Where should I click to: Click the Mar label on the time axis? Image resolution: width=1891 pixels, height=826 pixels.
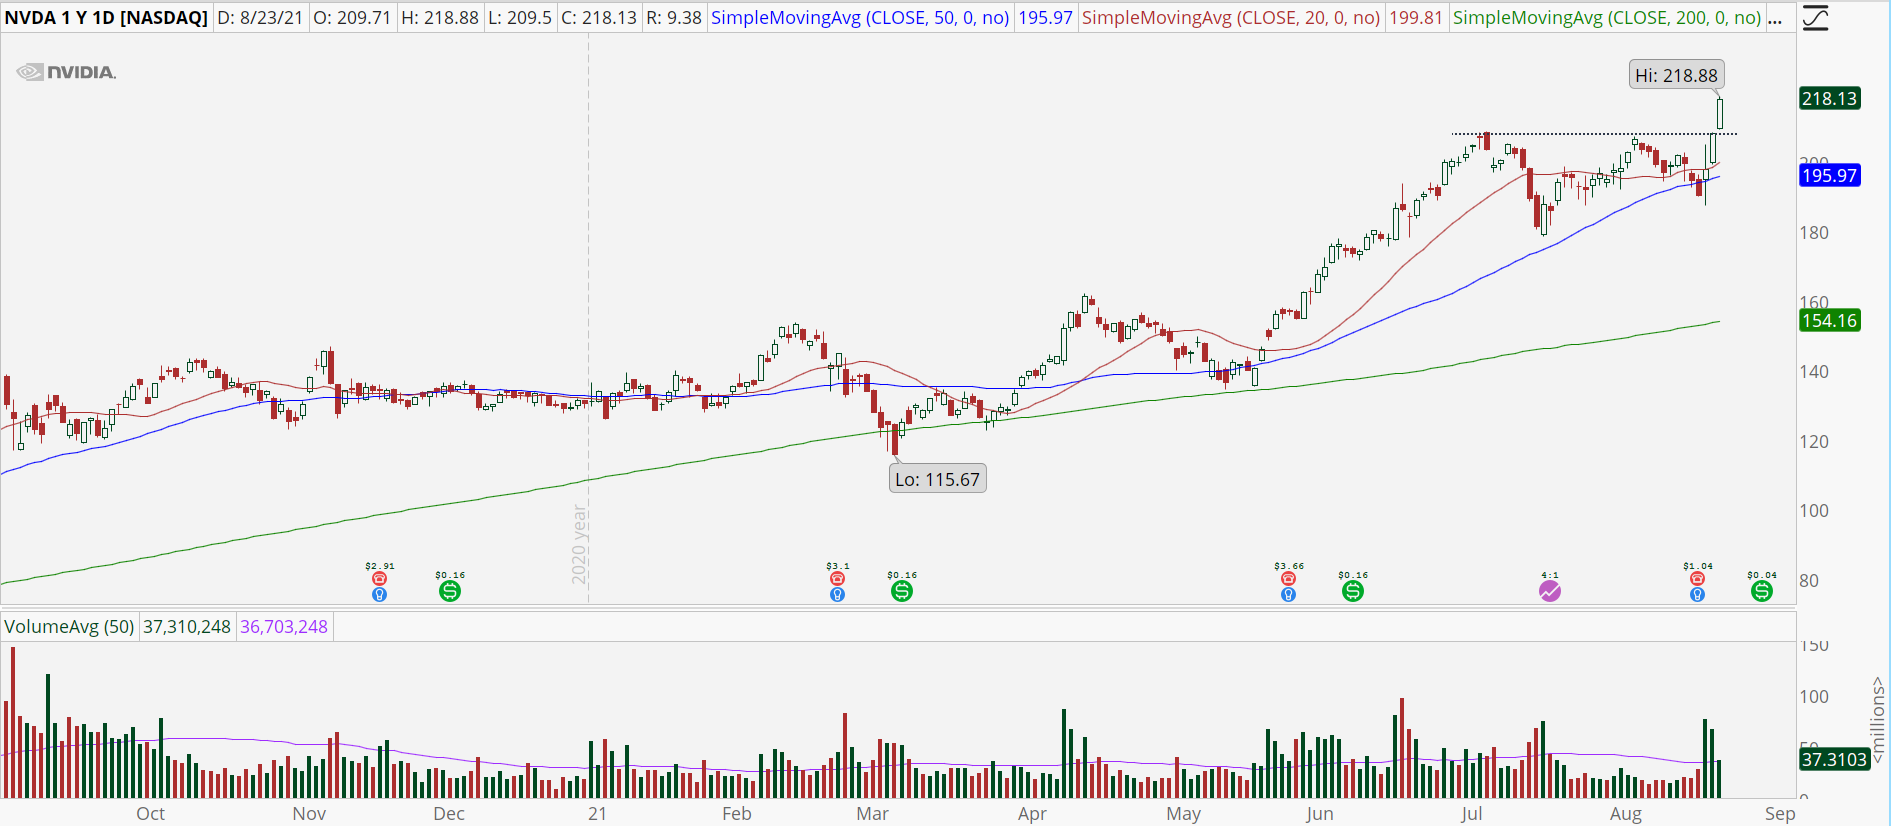(x=873, y=813)
